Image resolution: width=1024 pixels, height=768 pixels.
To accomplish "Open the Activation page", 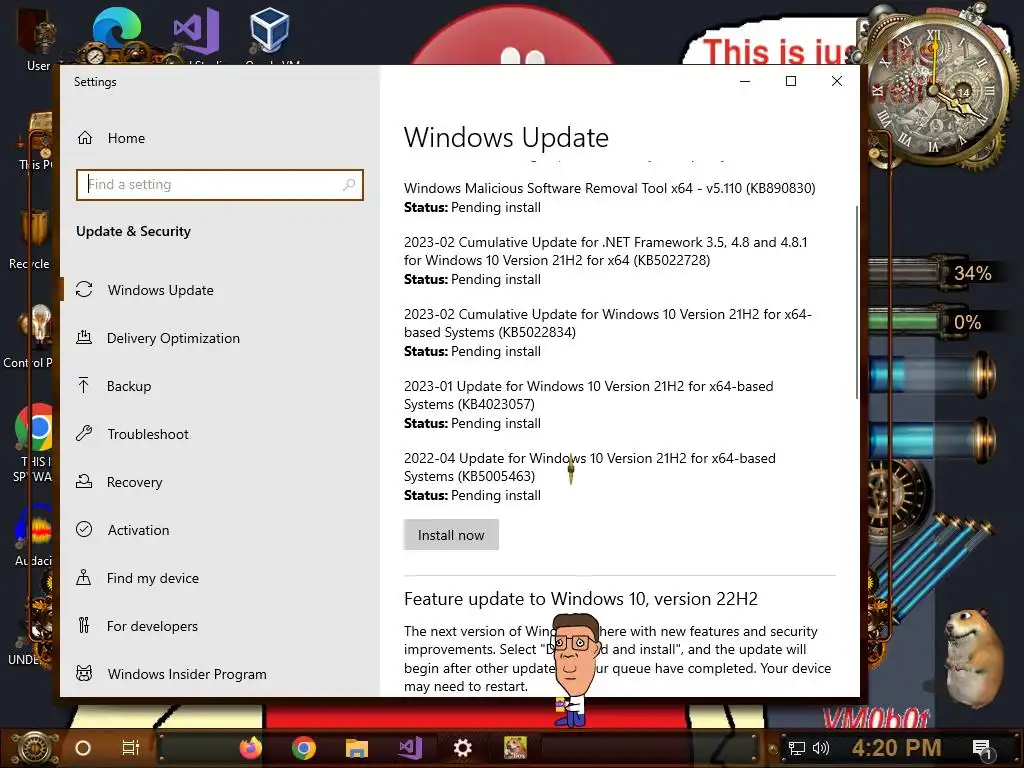I will 138,530.
